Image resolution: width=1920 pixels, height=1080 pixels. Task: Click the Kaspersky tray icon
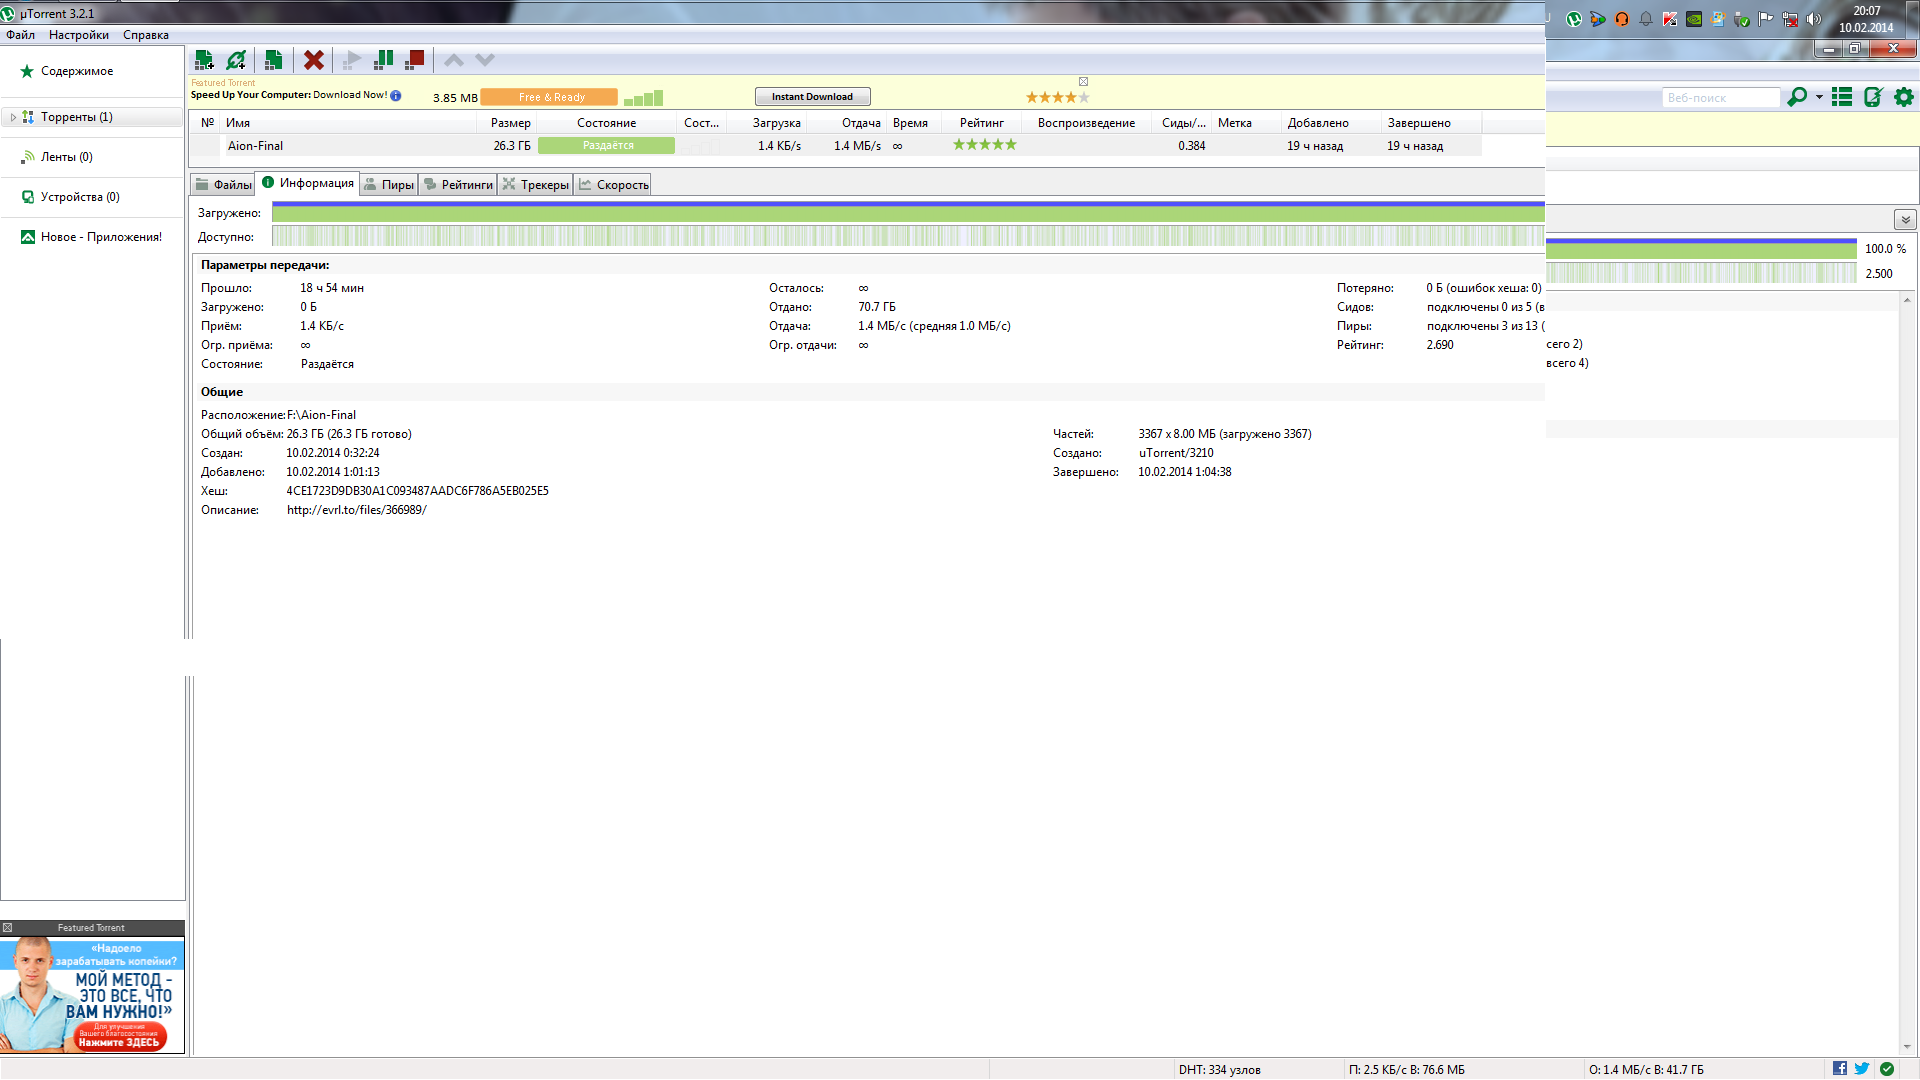click(x=1670, y=19)
